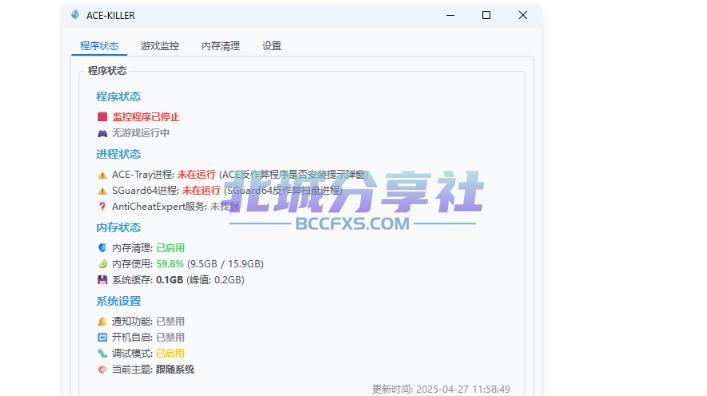
Task: Click the 无游戏运行中 text
Action: pyautogui.click(x=141, y=133)
